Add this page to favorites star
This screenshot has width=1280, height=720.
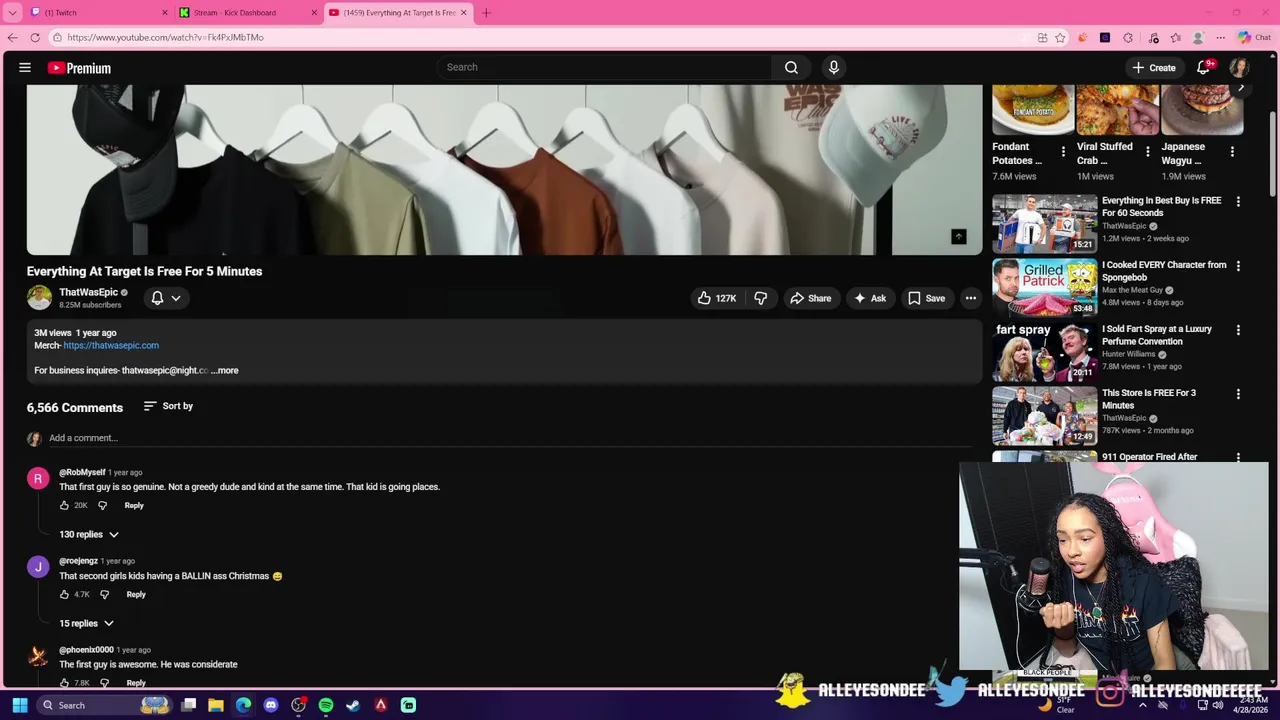coord(1060,38)
